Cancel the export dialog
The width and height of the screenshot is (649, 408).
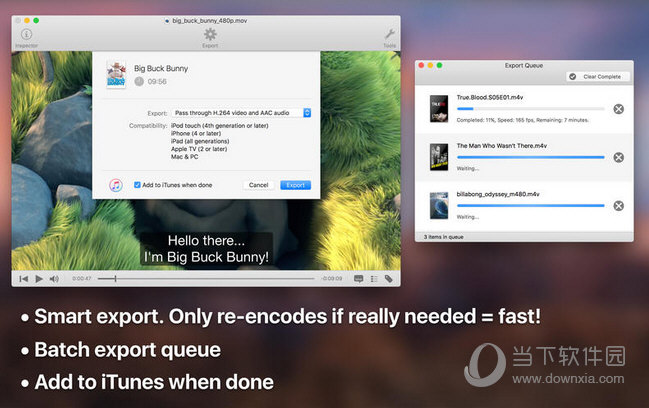tap(259, 185)
